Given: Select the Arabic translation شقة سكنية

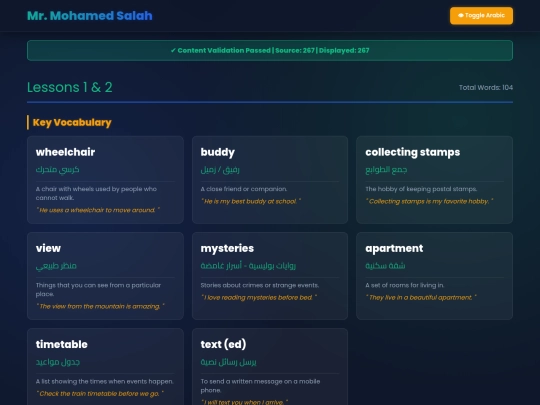Looking at the screenshot, I should click(x=385, y=266).
